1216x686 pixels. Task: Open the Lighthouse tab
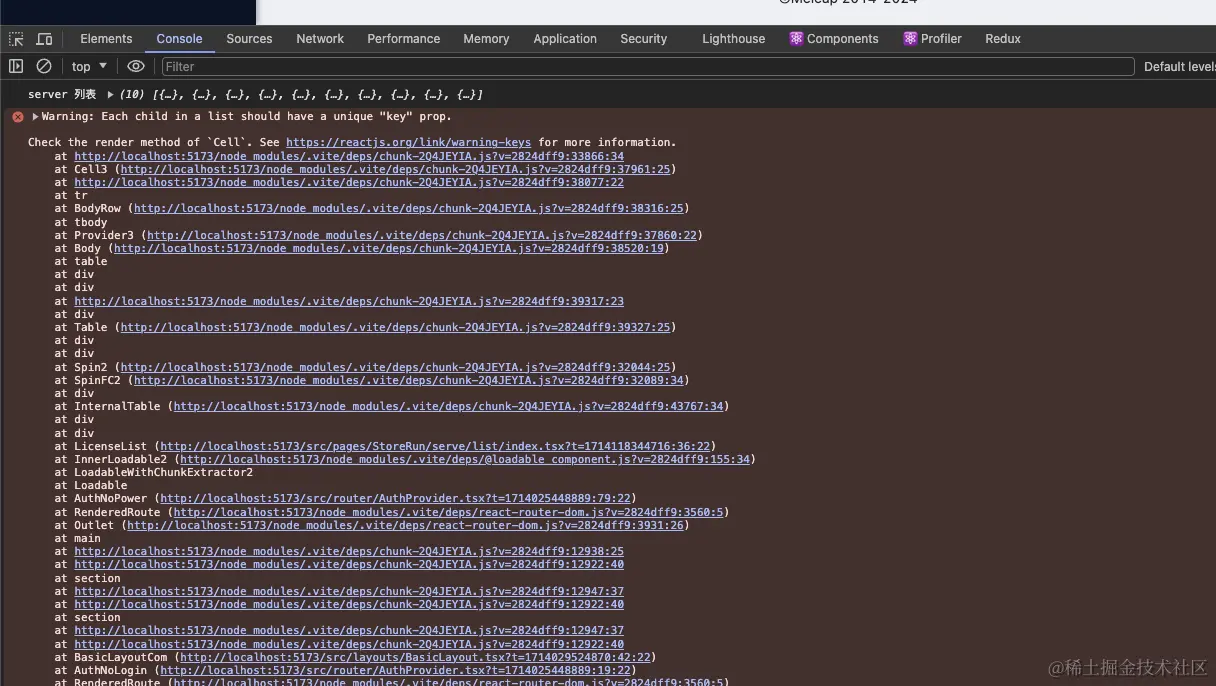tap(733, 39)
